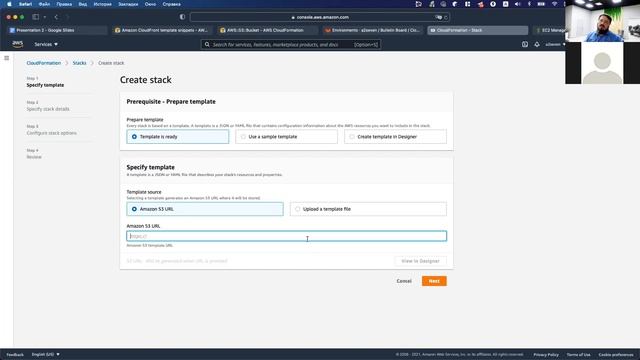
Task: Select the Use a sample template option
Action: 286,137
